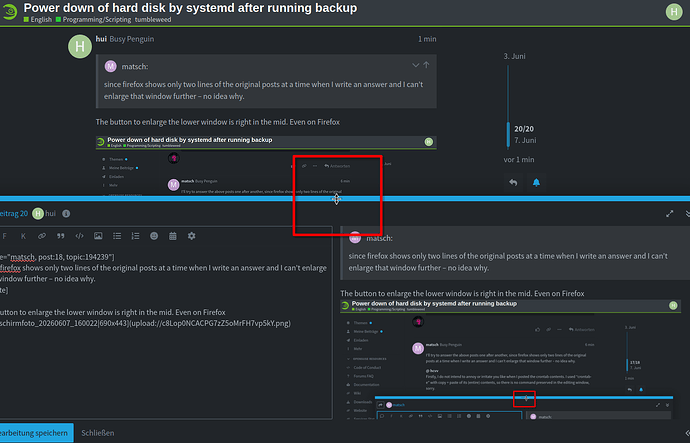Minimize composer with chevron at right edge

point(687,214)
